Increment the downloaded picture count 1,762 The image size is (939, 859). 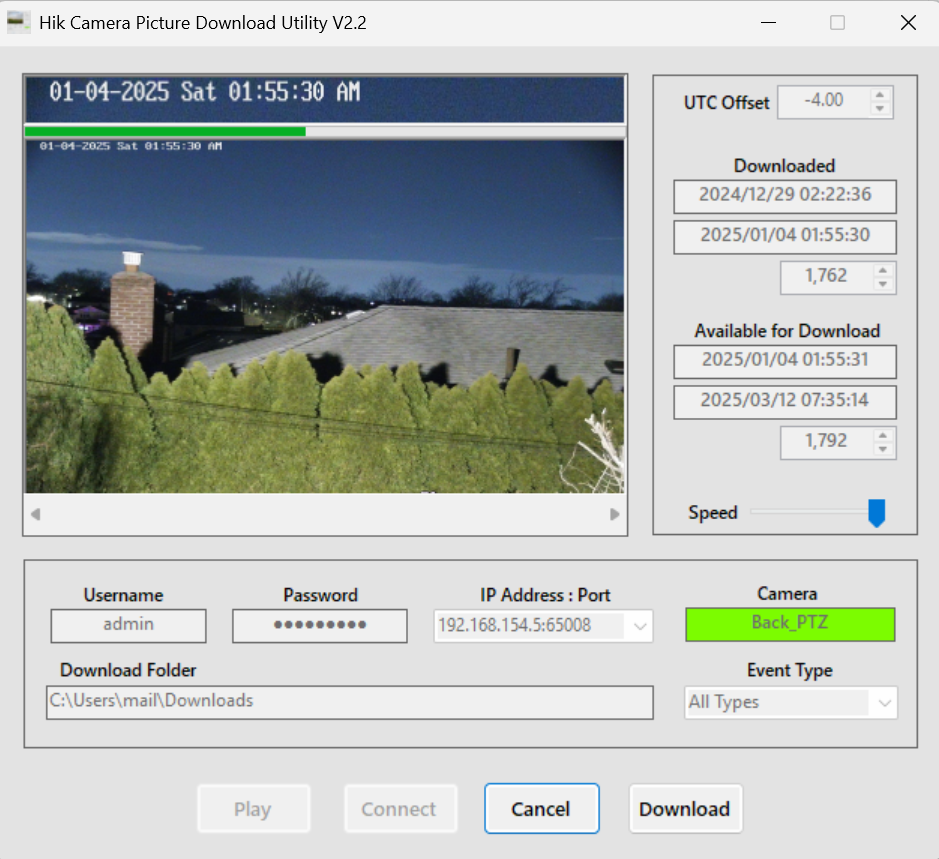click(884, 272)
